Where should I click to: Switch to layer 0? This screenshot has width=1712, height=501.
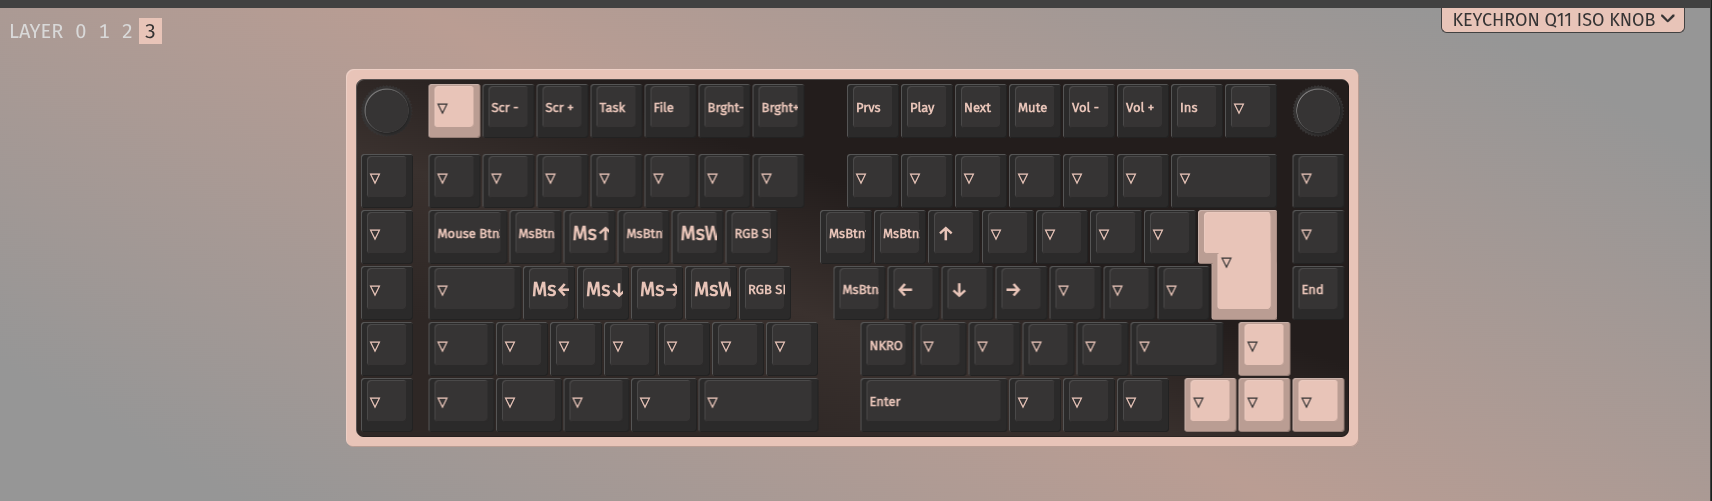point(81,32)
